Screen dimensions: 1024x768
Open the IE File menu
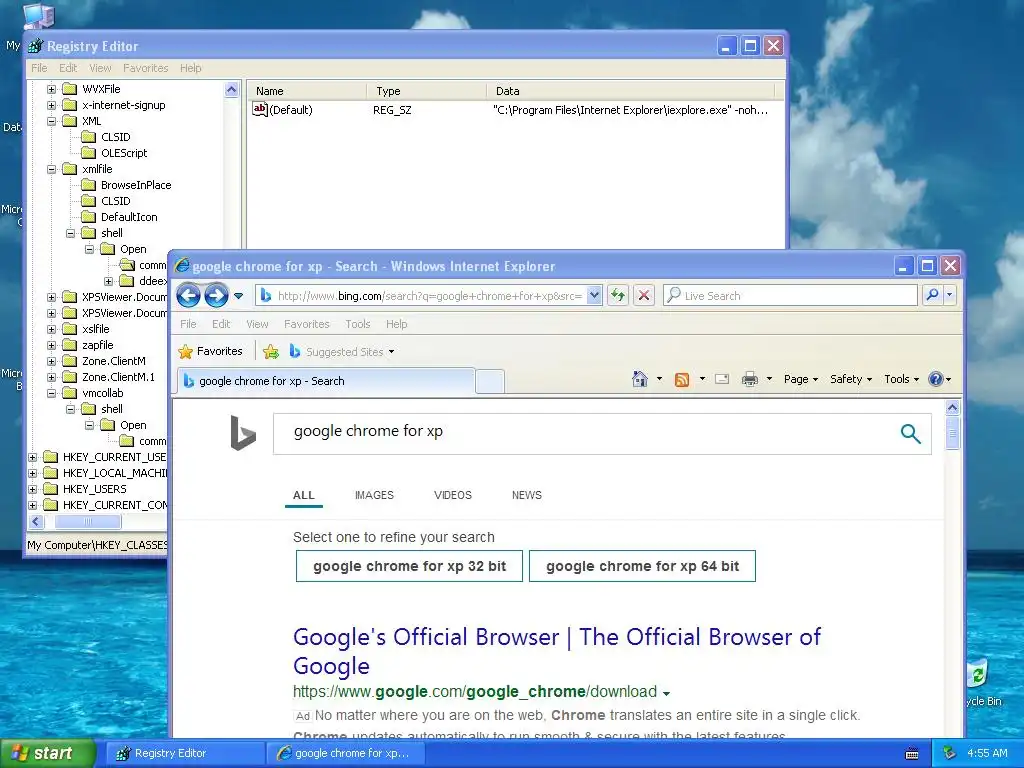pyautogui.click(x=188, y=324)
